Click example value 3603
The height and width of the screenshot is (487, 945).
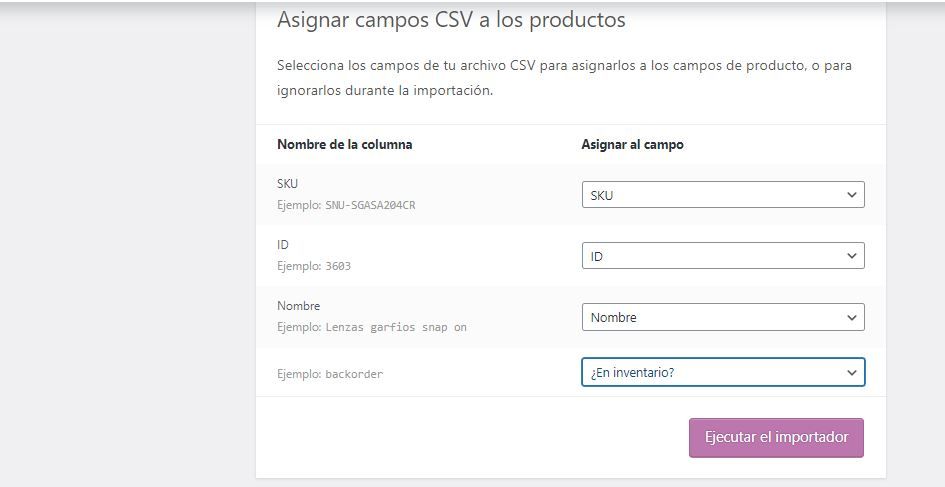[x=338, y=266]
